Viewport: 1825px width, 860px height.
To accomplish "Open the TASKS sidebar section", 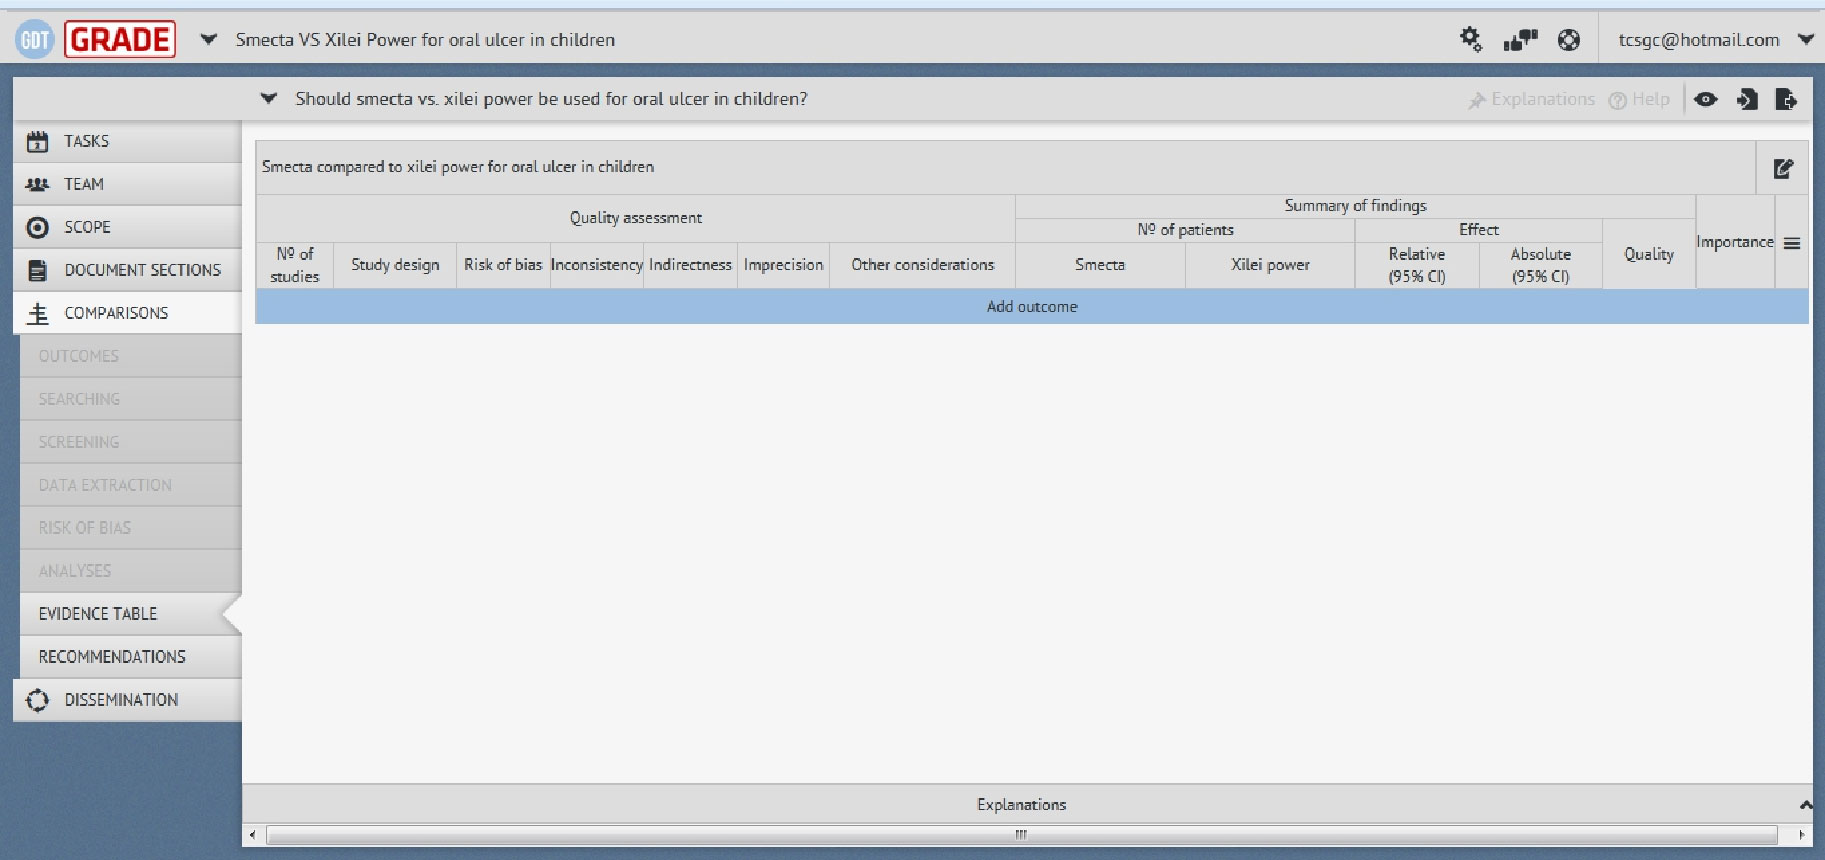I will pyautogui.click(x=128, y=141).
